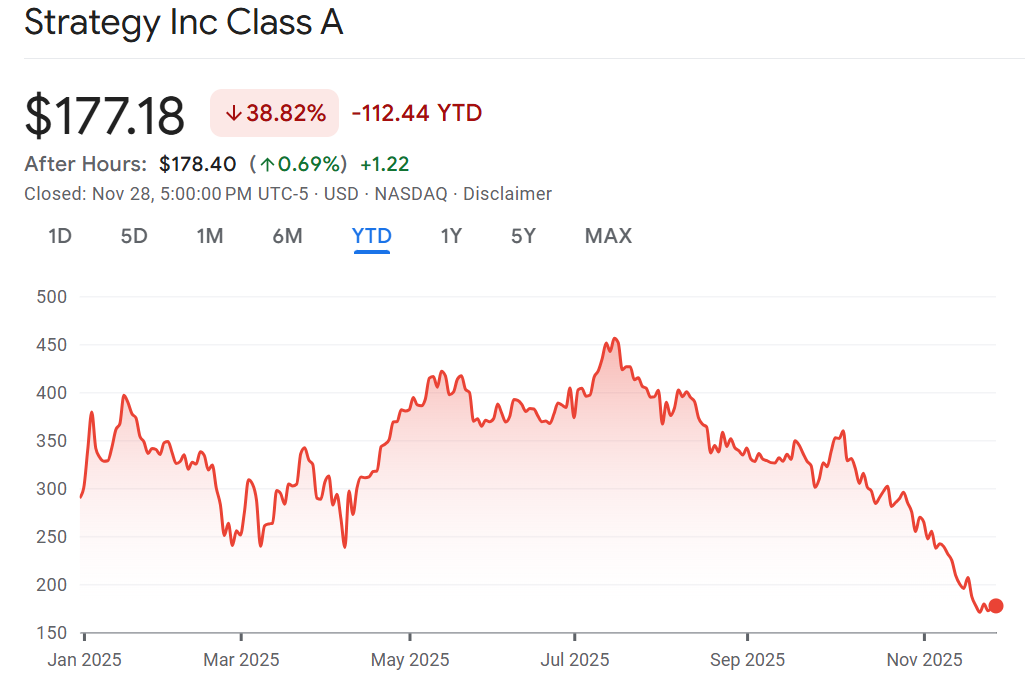The image size is (1025, 693).
Task: View the 6M price chart
Action: tap(287, 236)
